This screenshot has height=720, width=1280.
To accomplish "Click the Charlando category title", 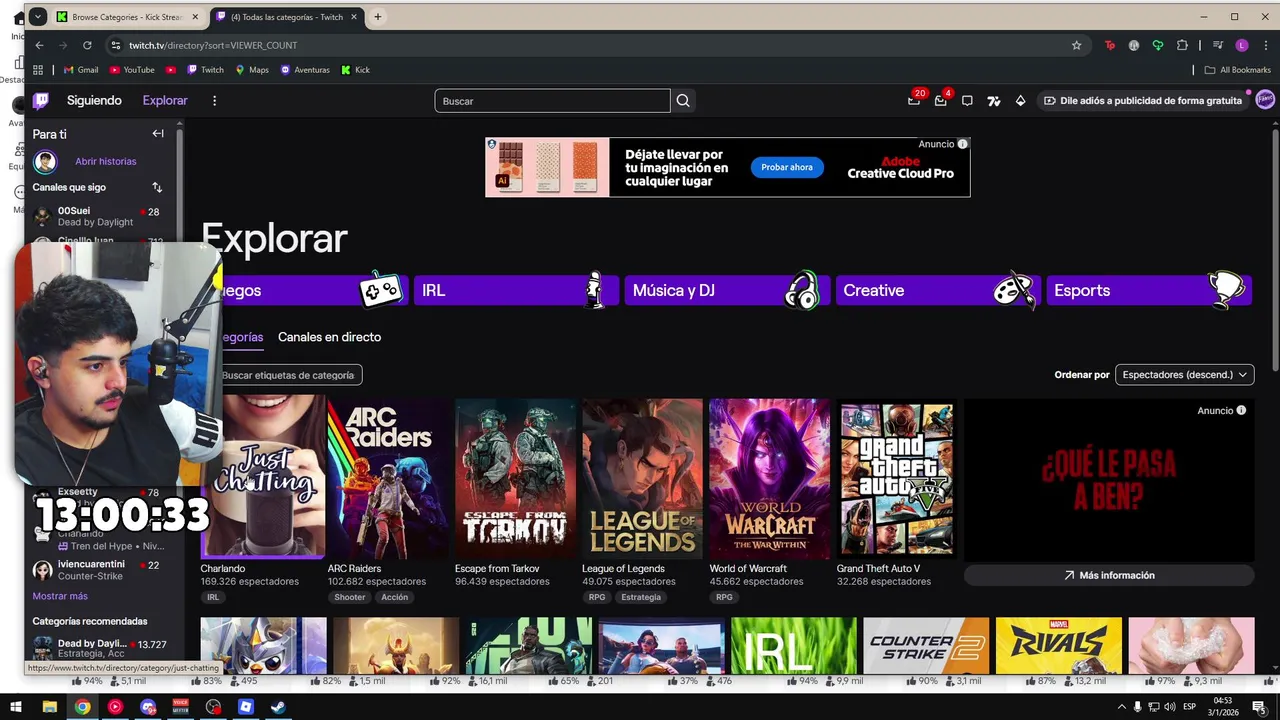I will (x=223, y=568).
